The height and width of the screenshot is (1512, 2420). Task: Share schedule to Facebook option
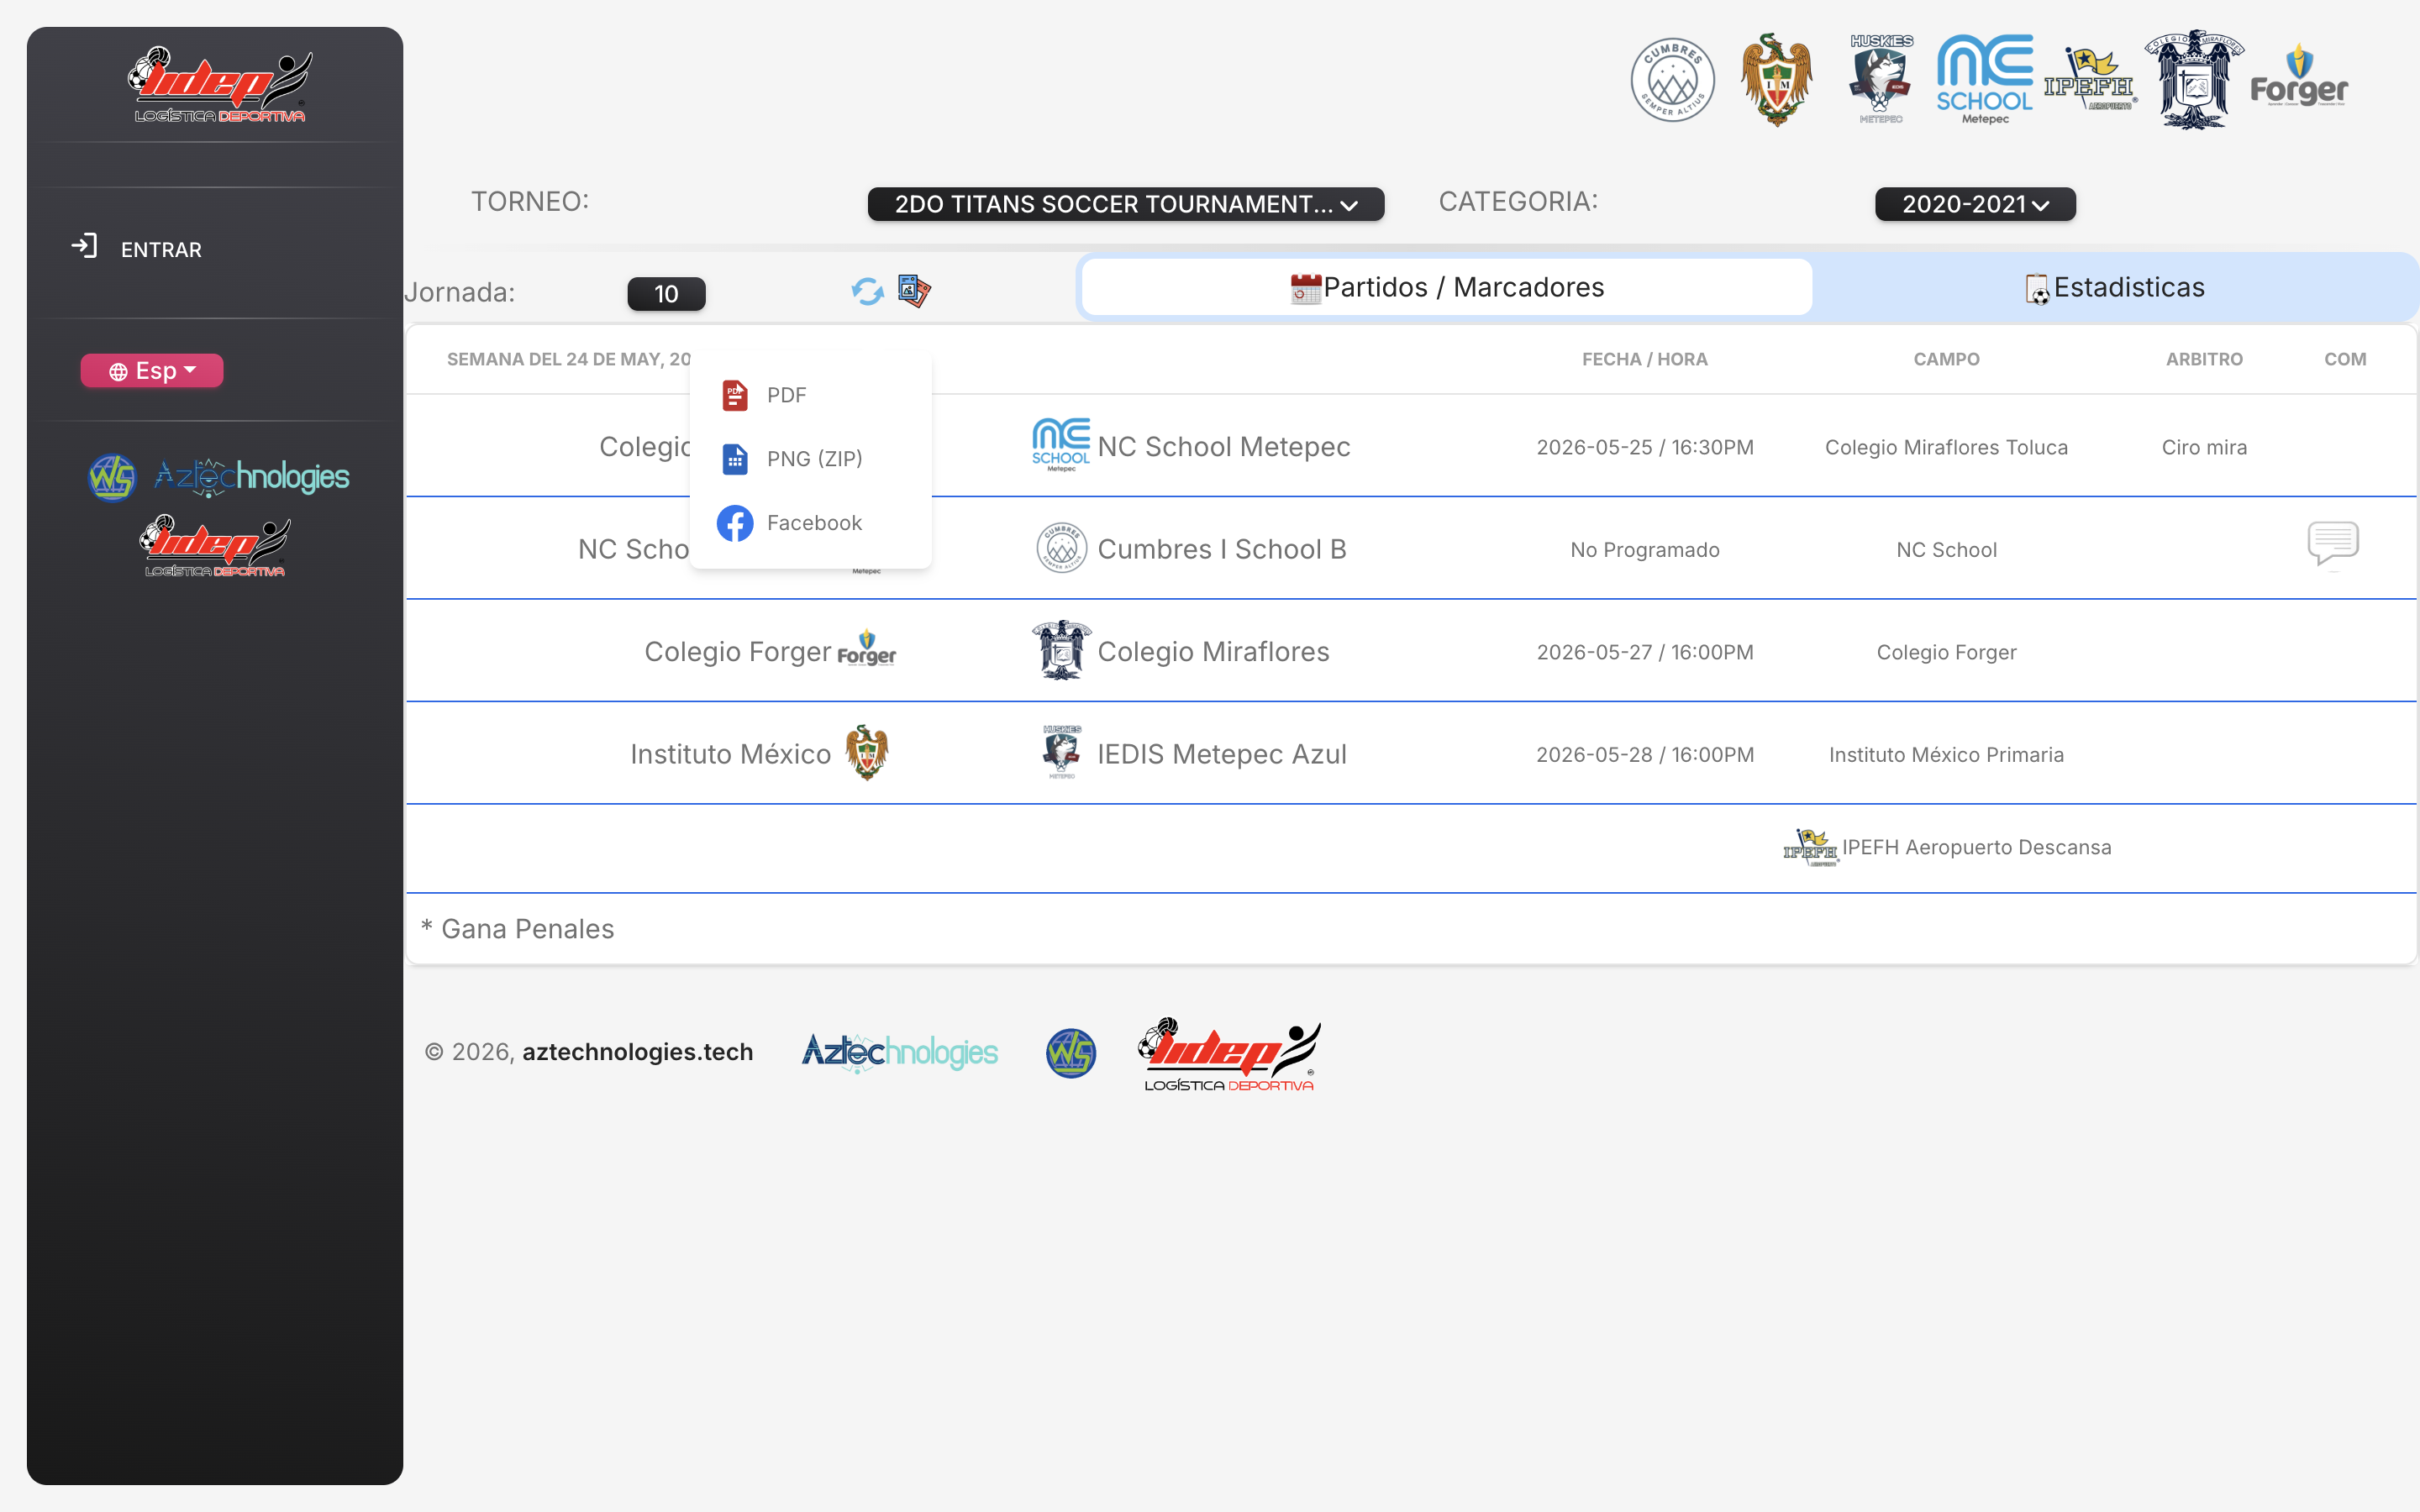point(811,523)
